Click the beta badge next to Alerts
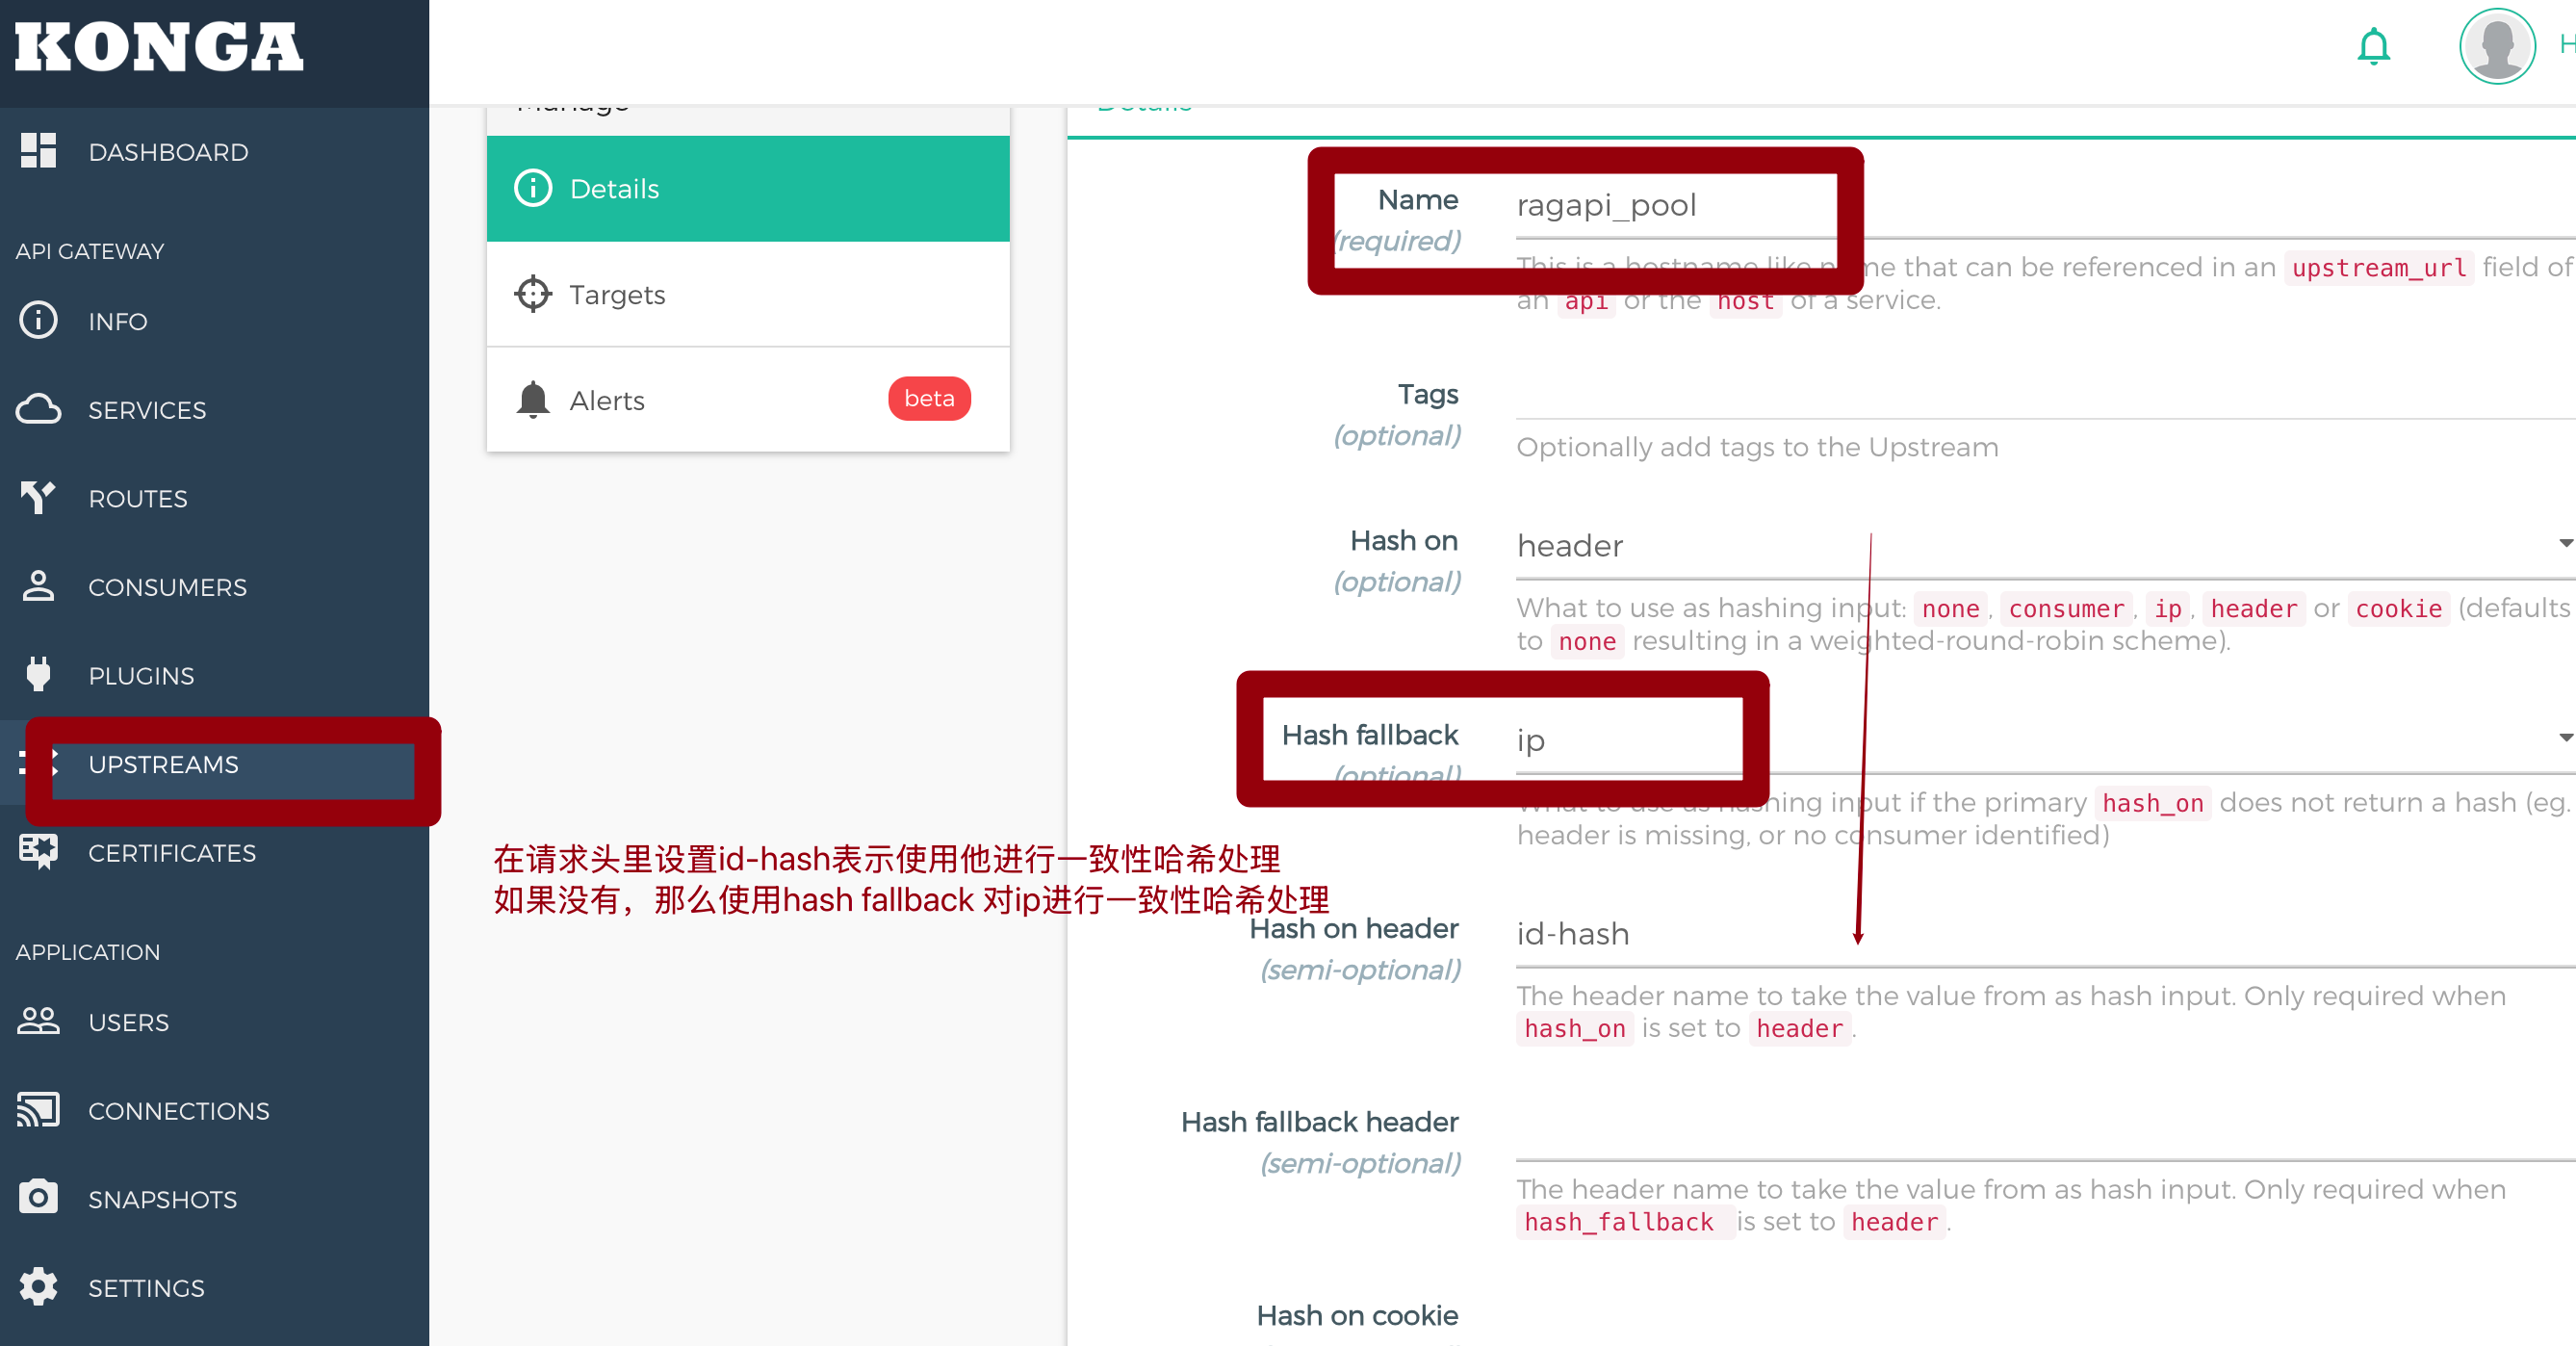This screenshot has width=2576, height=1346. [928, 398]
